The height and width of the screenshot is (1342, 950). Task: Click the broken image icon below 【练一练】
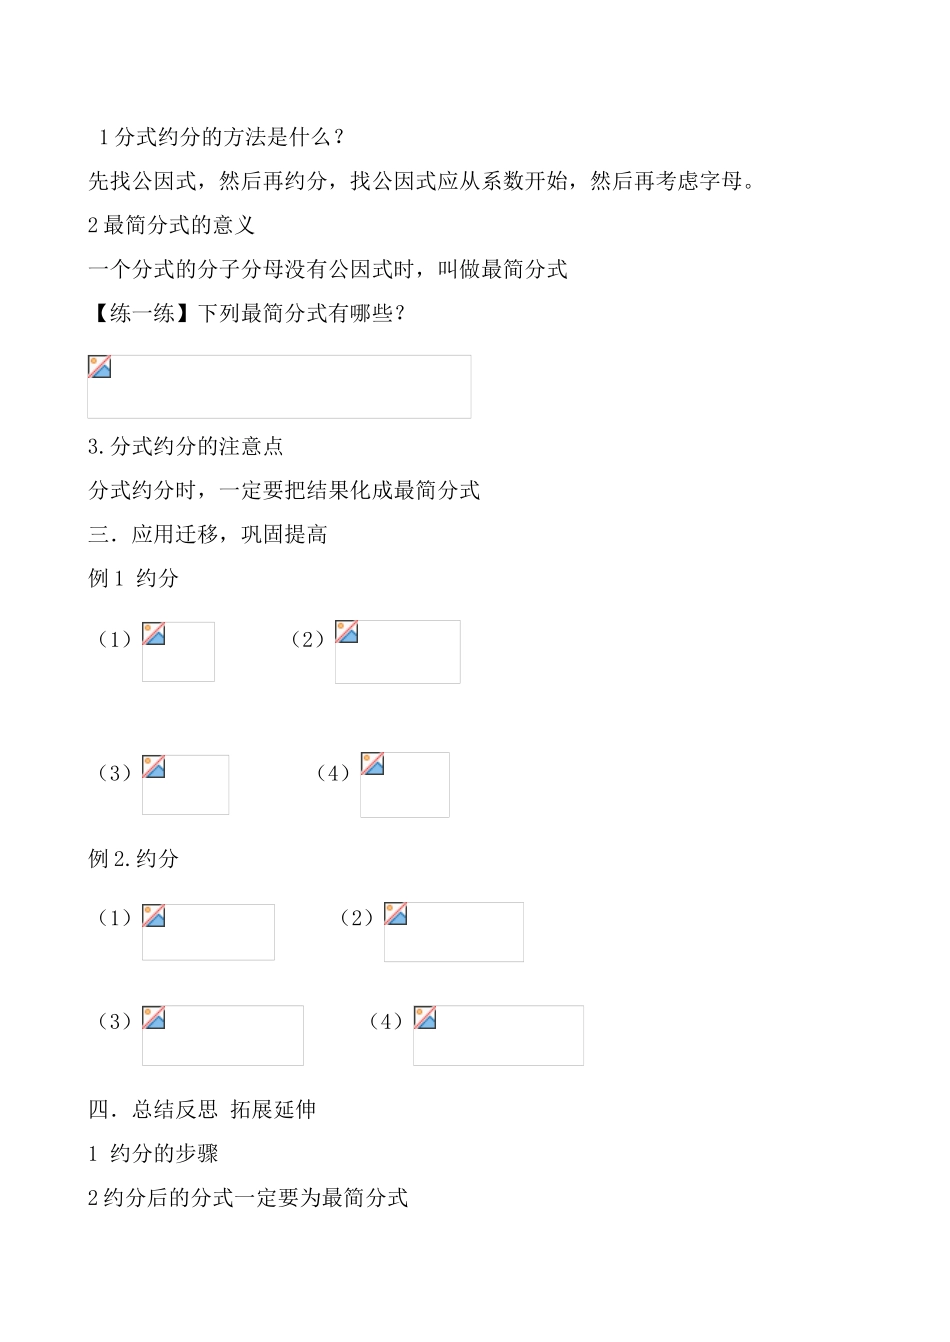pyautogui.click(x=100, y=367)
